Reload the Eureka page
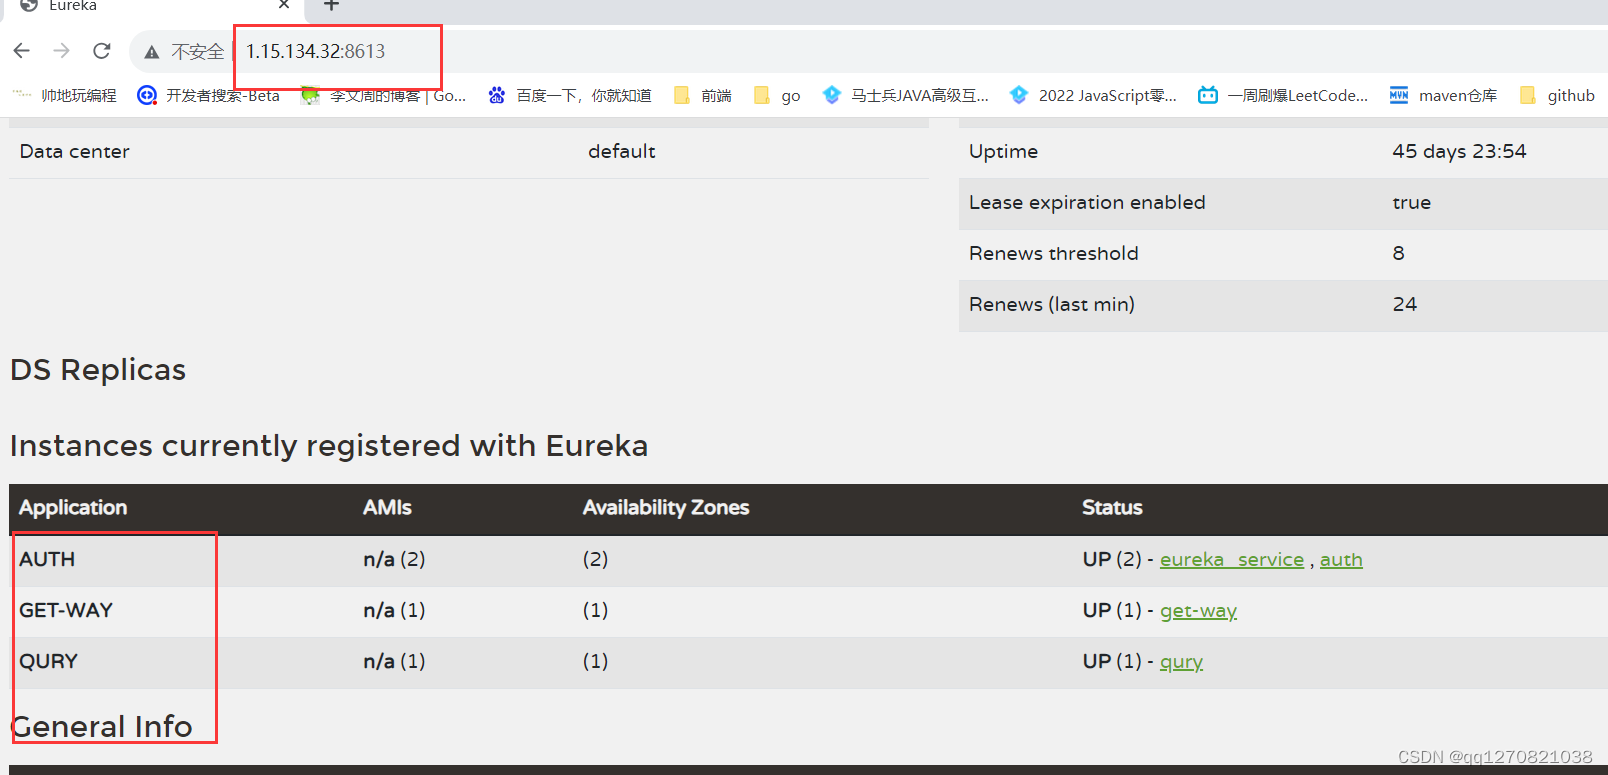Viewport: 1608px width, 775px height. [102, 51]
